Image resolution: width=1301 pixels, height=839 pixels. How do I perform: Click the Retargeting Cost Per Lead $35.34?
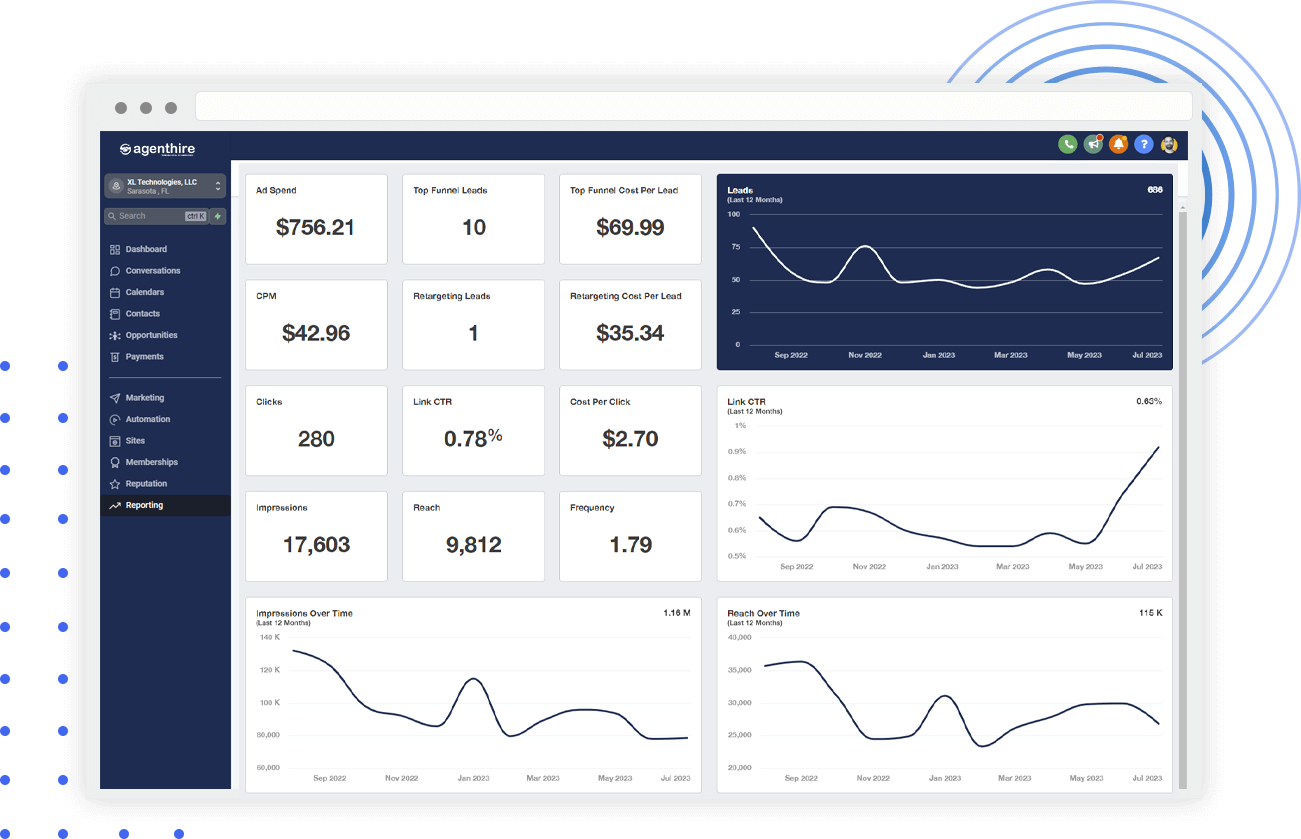pos(630,333)
